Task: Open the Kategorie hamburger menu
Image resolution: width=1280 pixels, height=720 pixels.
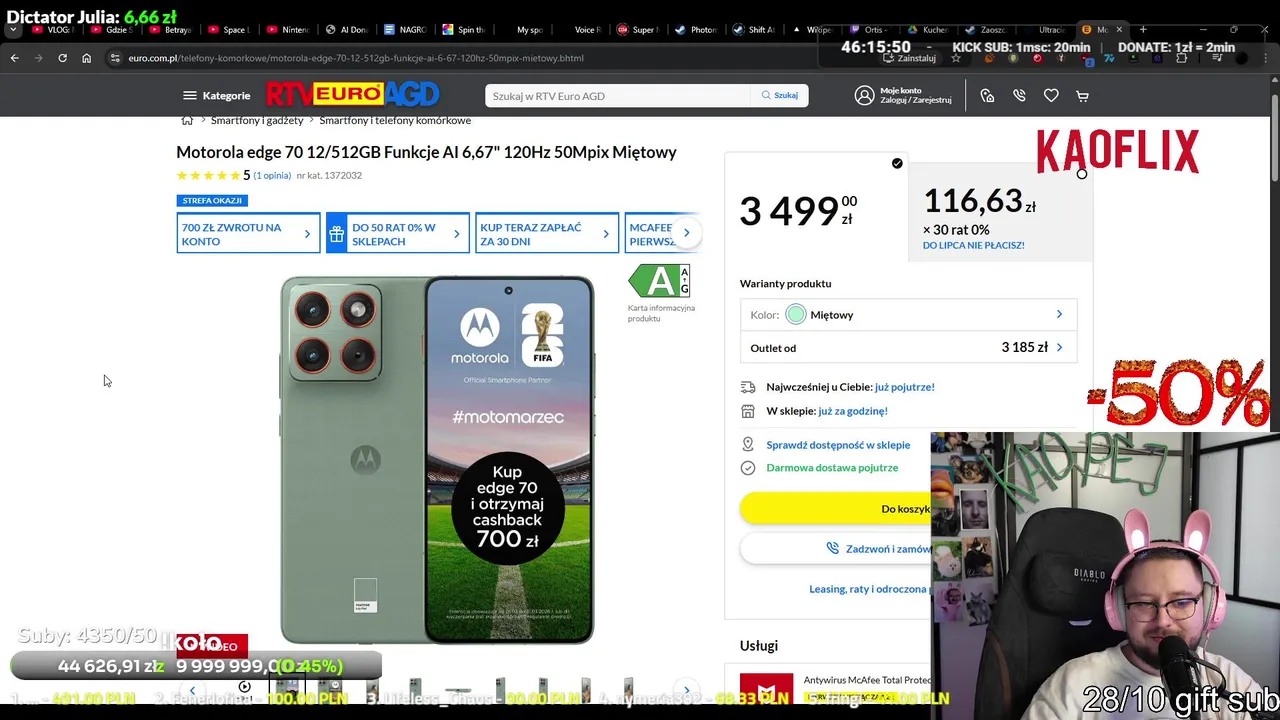Action: click(216, 96)
